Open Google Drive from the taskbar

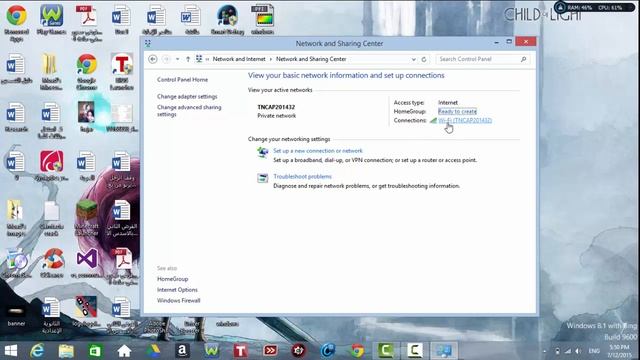tap(153, 351)
